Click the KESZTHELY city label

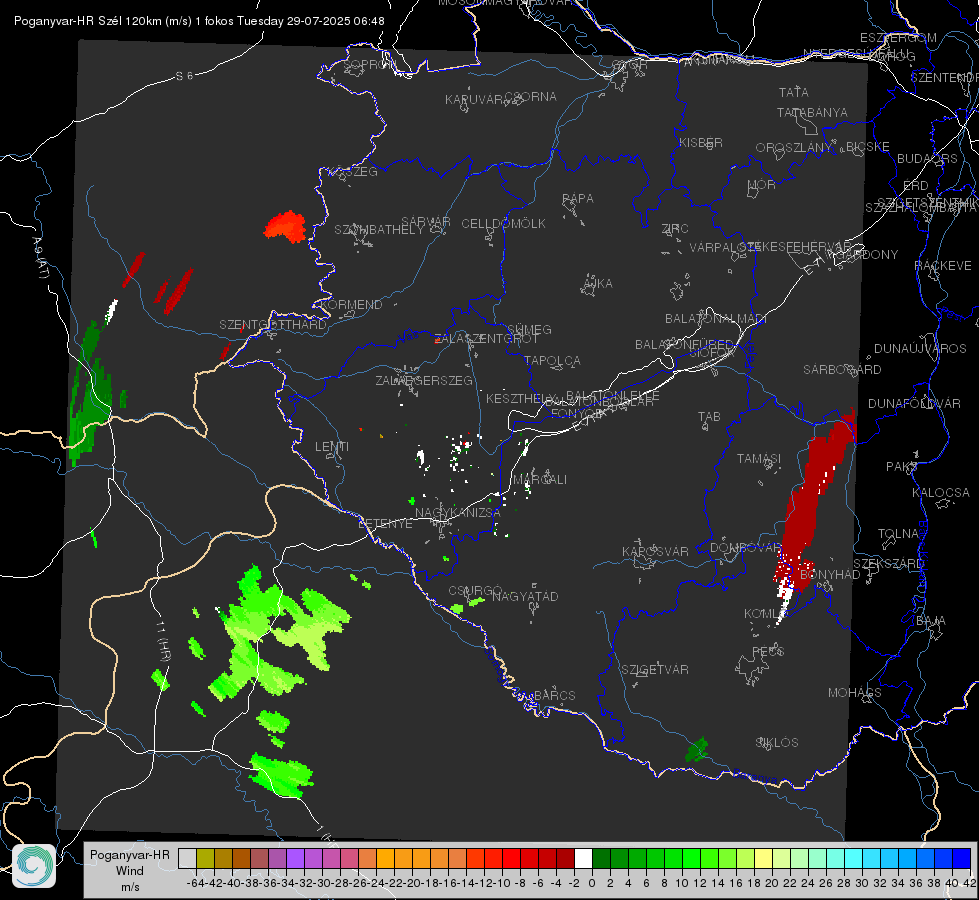tap(521, 398)
